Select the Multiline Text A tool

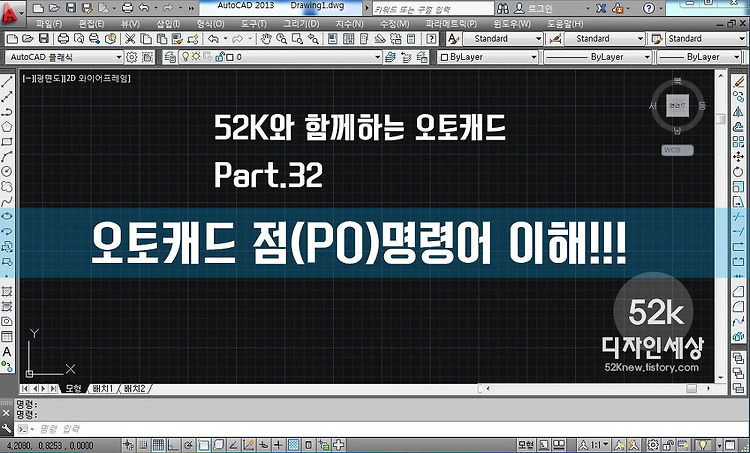[x=7, y=352]
